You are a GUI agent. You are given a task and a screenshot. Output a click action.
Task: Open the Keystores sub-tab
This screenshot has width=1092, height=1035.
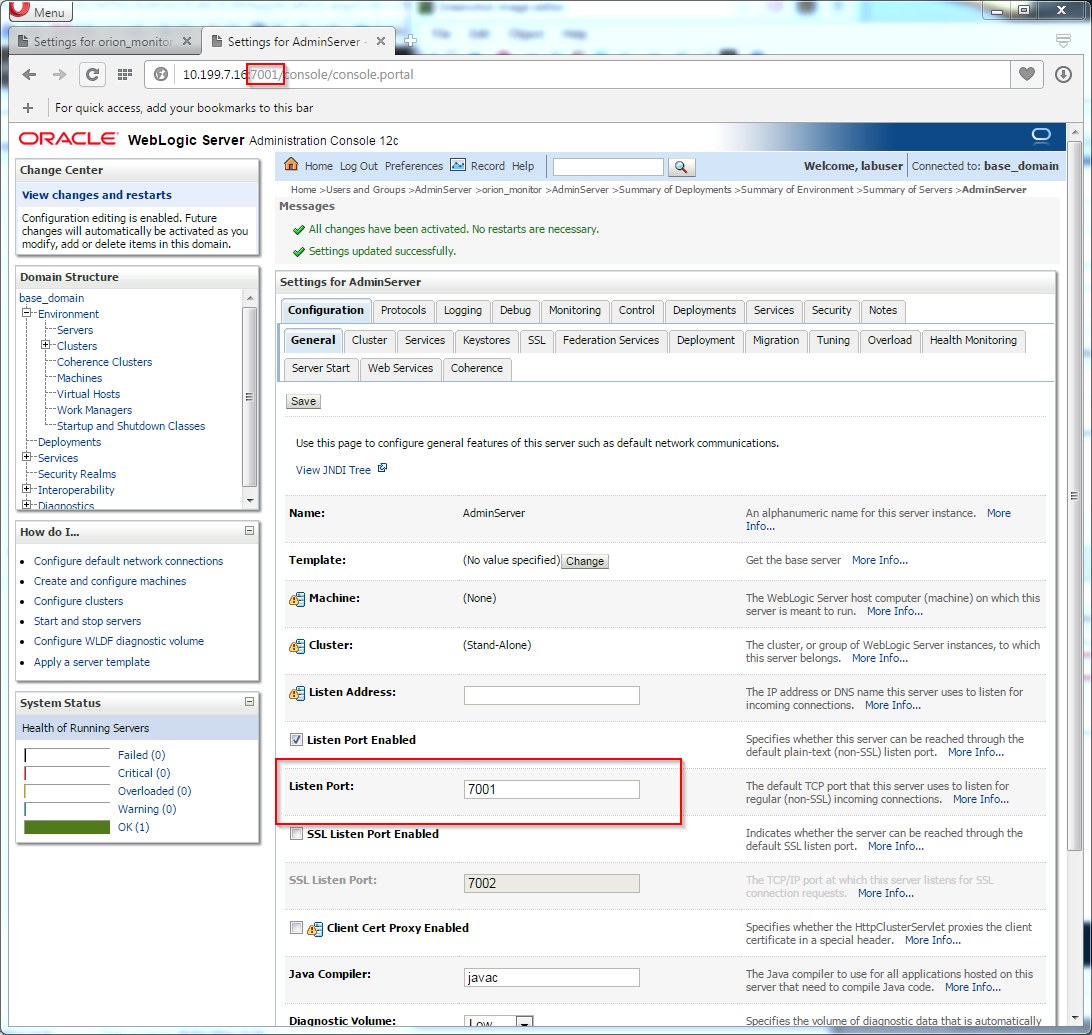click(486, 341)
